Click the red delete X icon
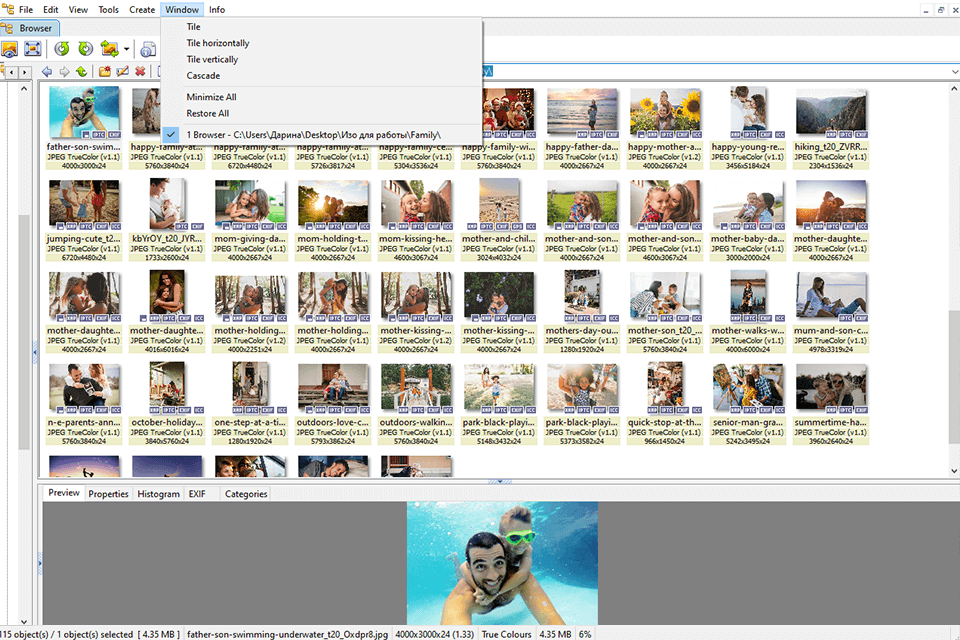960x640 pixels. pos(140,72)
